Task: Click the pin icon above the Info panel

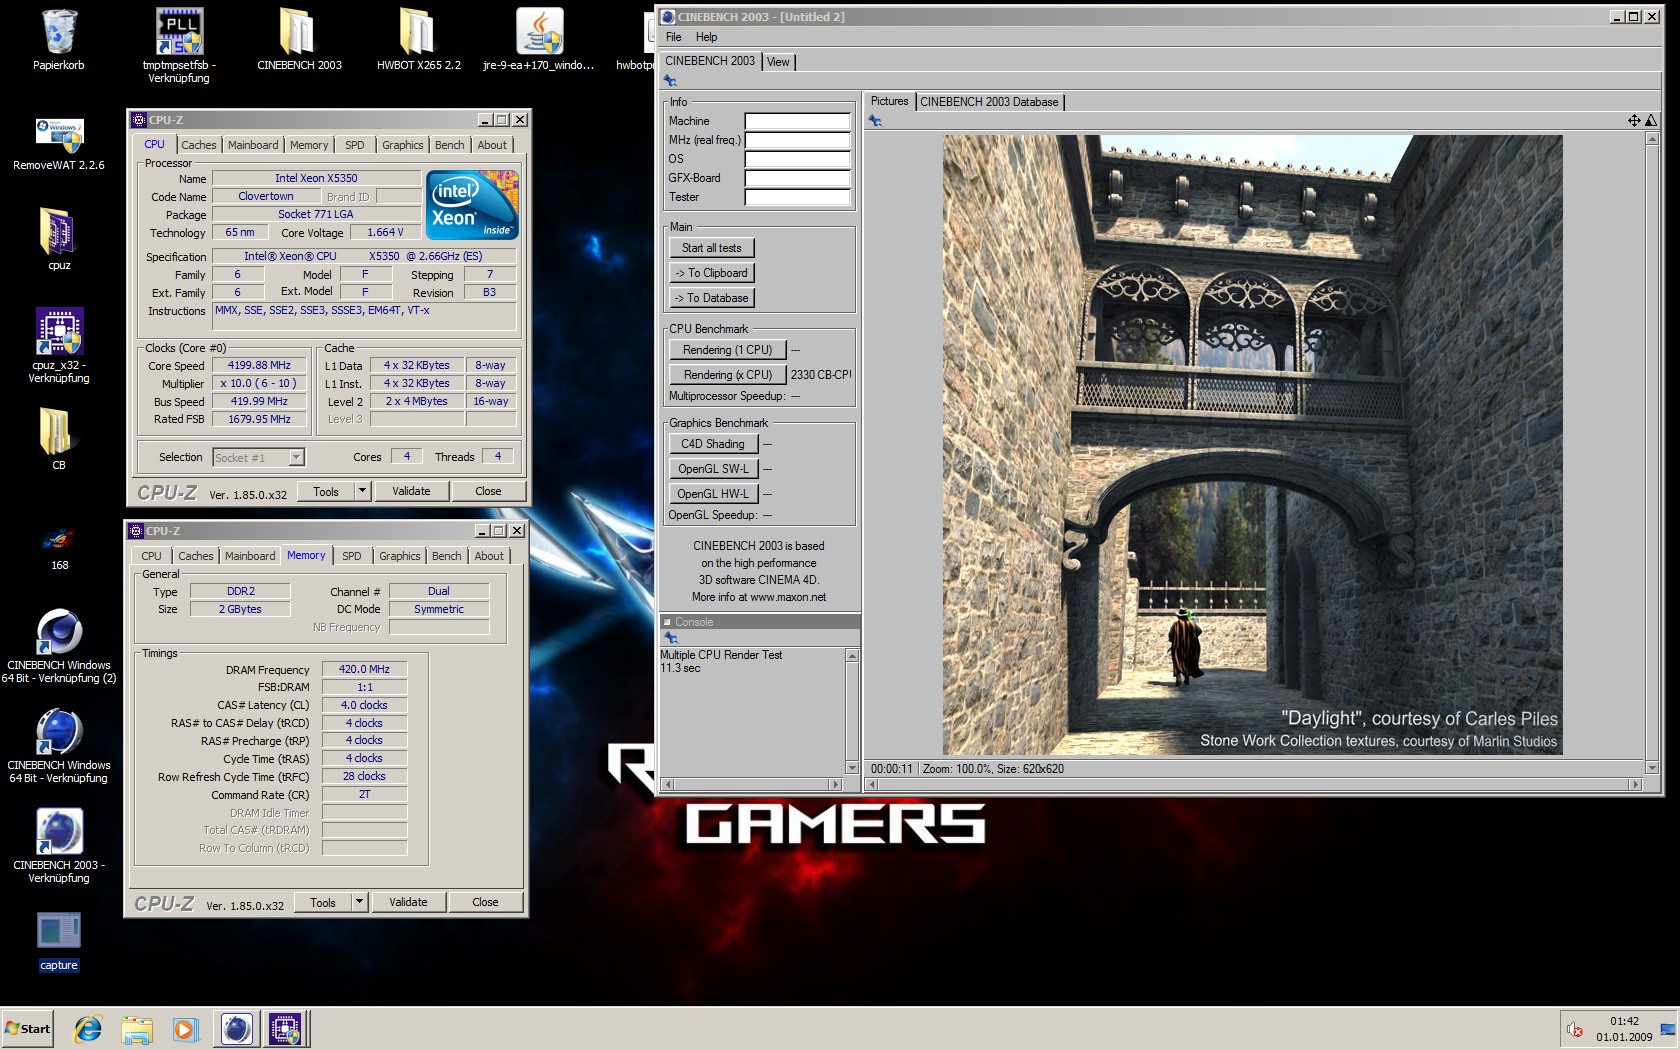Action: click(x=671, y=81)
